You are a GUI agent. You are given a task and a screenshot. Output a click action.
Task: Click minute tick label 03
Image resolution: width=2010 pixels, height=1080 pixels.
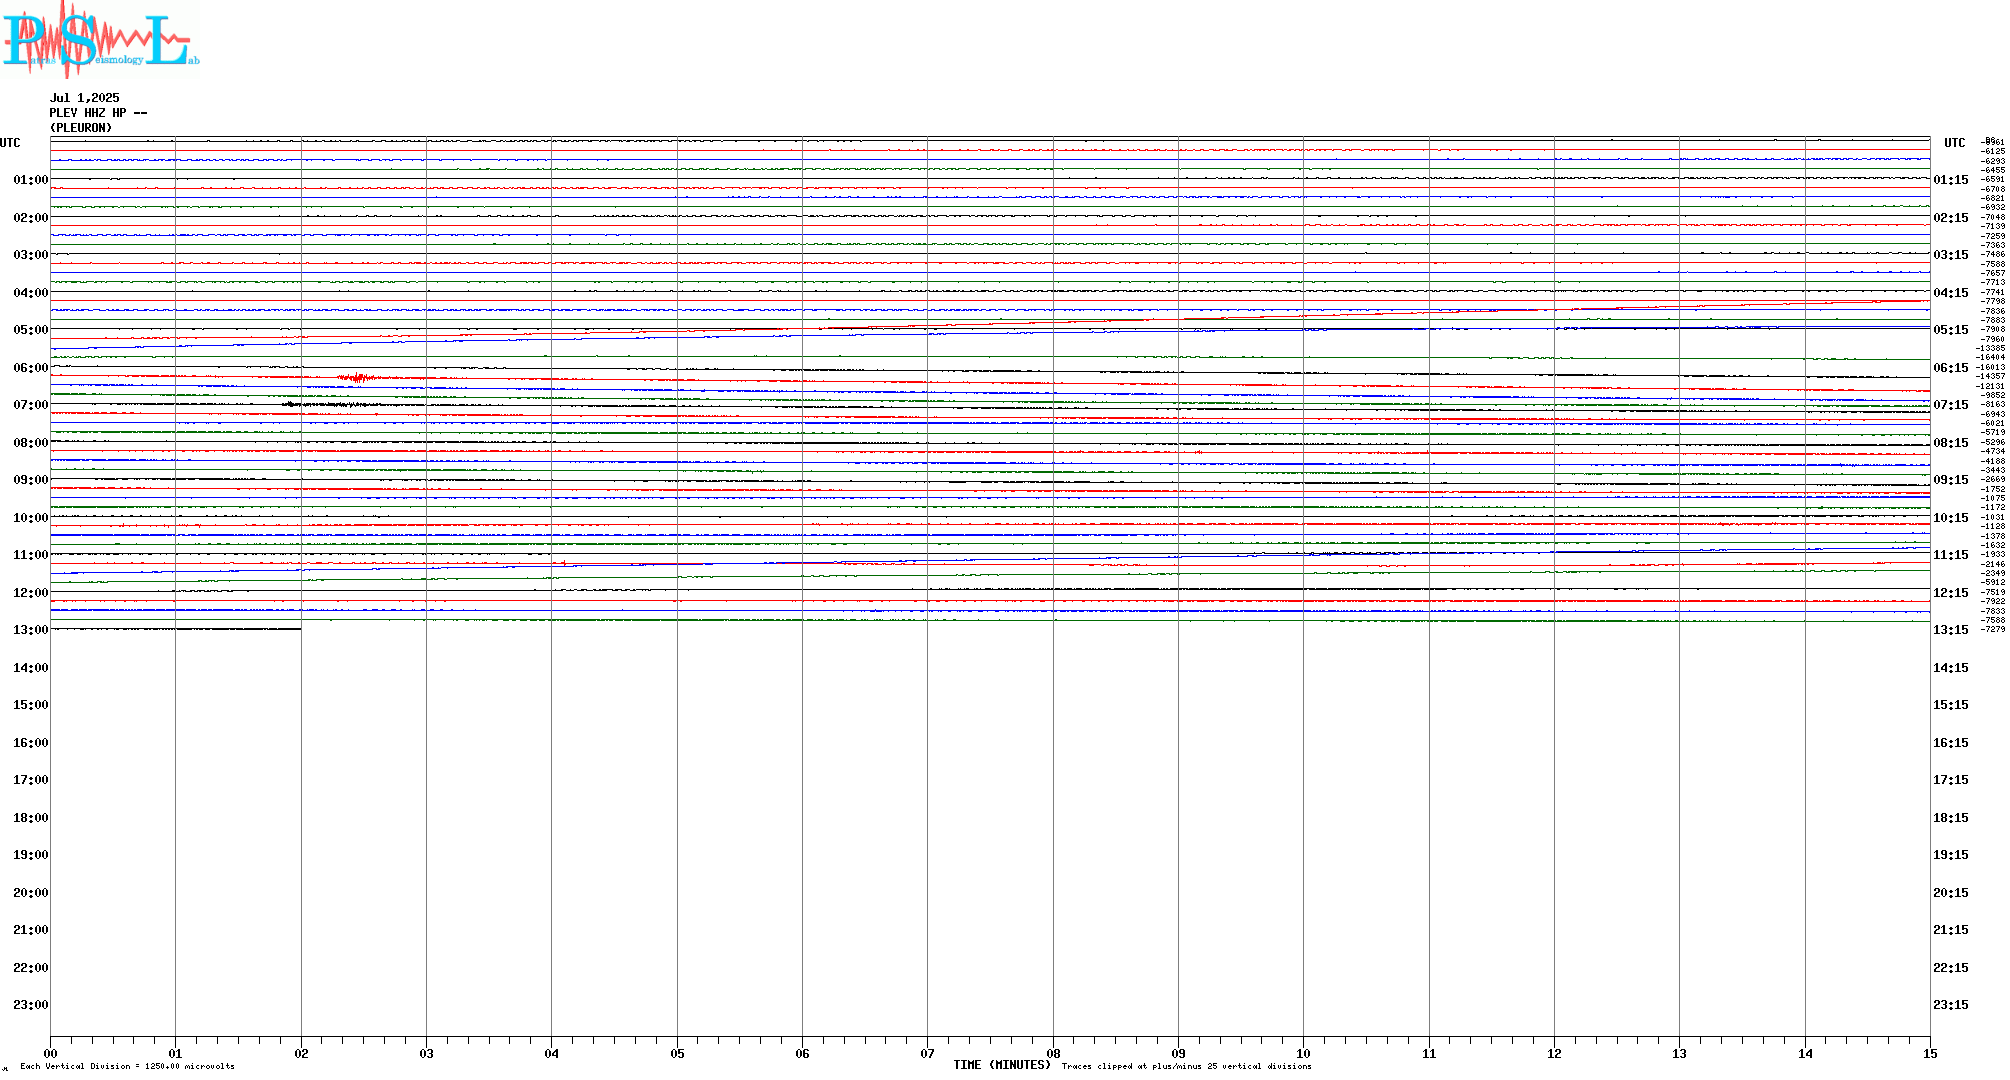(426, 1053)
